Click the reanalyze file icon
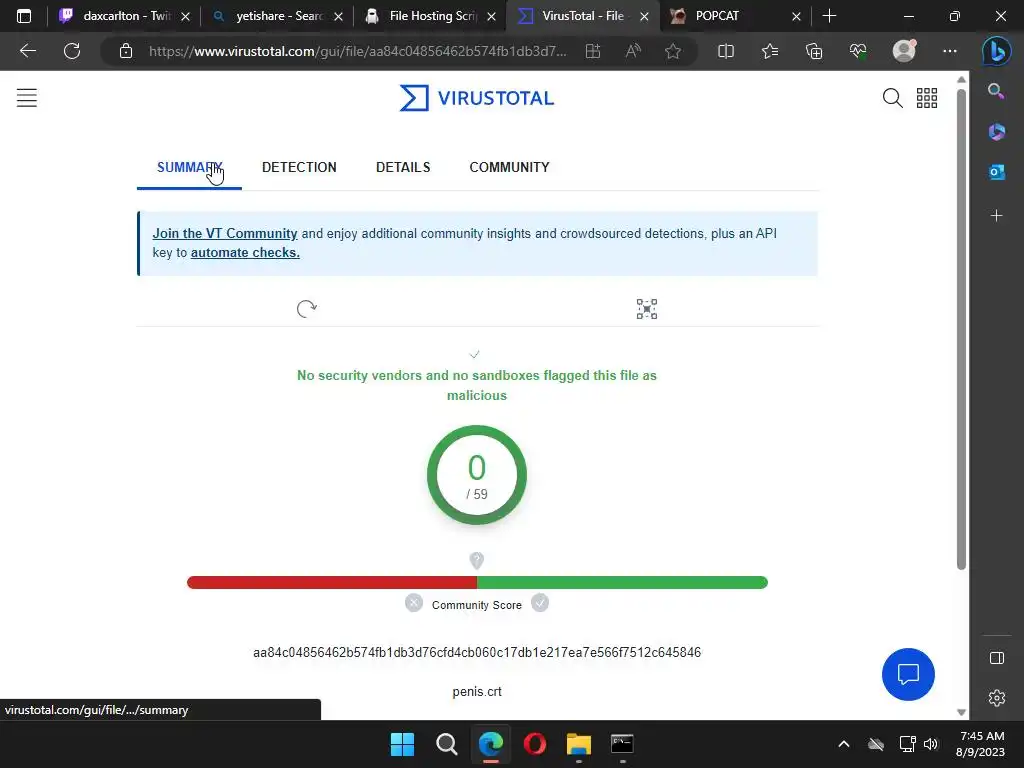Viewport: 1024px width, 768px height. click(306, 308)
